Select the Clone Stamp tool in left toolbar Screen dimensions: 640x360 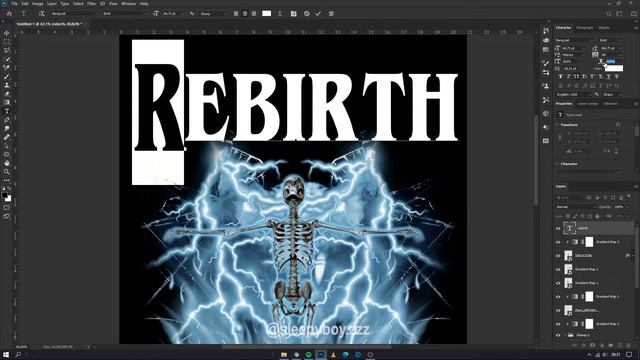pyautogui.click(x=7, y=85)
